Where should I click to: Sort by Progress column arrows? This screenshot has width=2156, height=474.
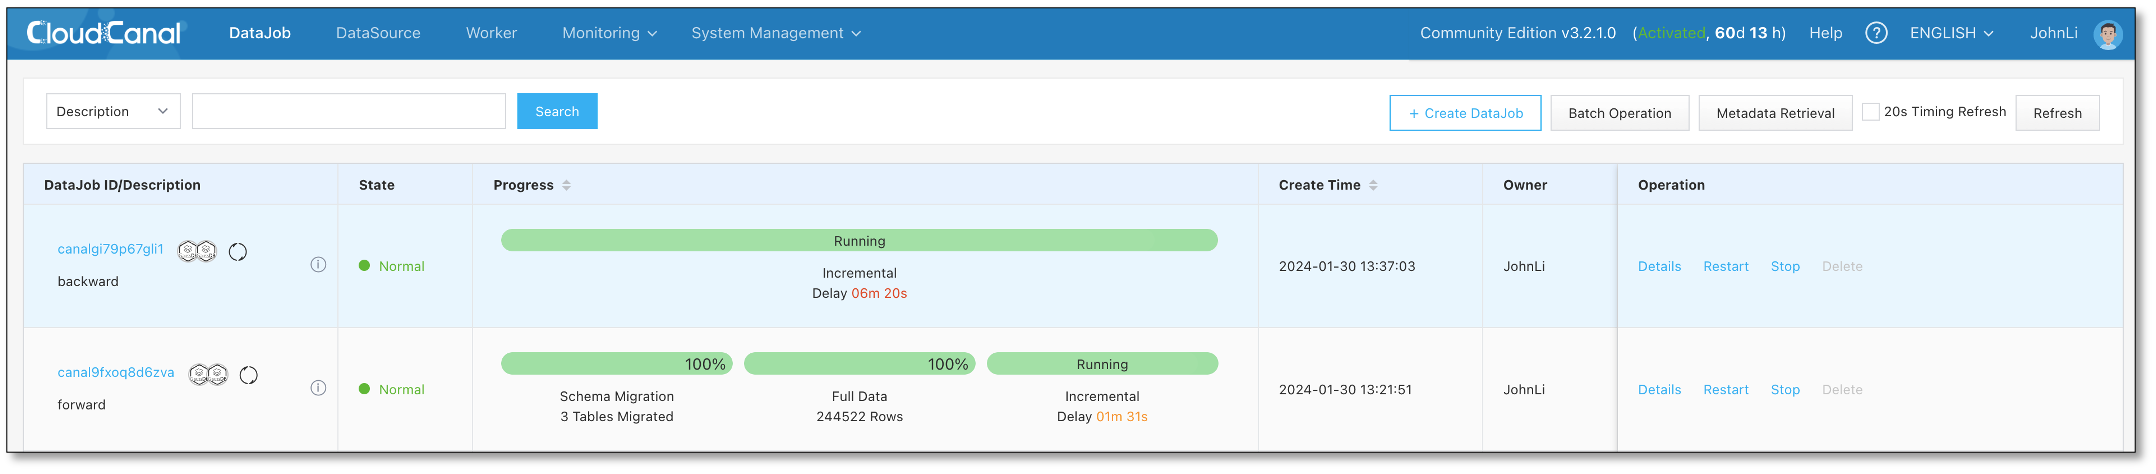tap(566, 185)
